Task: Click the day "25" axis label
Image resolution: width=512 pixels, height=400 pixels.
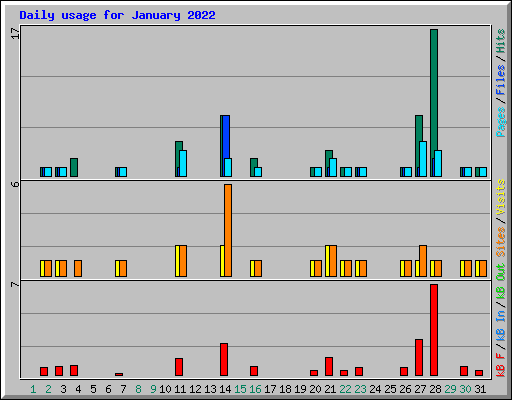Action: tap(390, 389)
